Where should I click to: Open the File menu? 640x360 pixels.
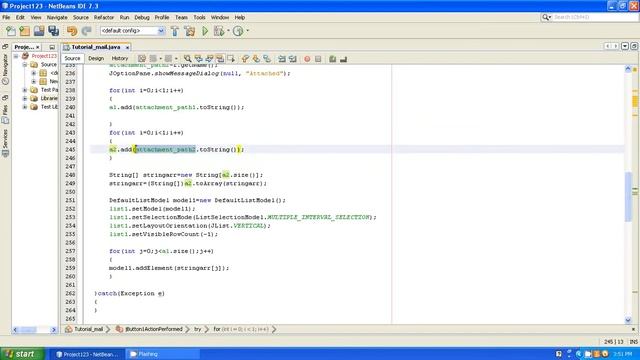[6, 18]
